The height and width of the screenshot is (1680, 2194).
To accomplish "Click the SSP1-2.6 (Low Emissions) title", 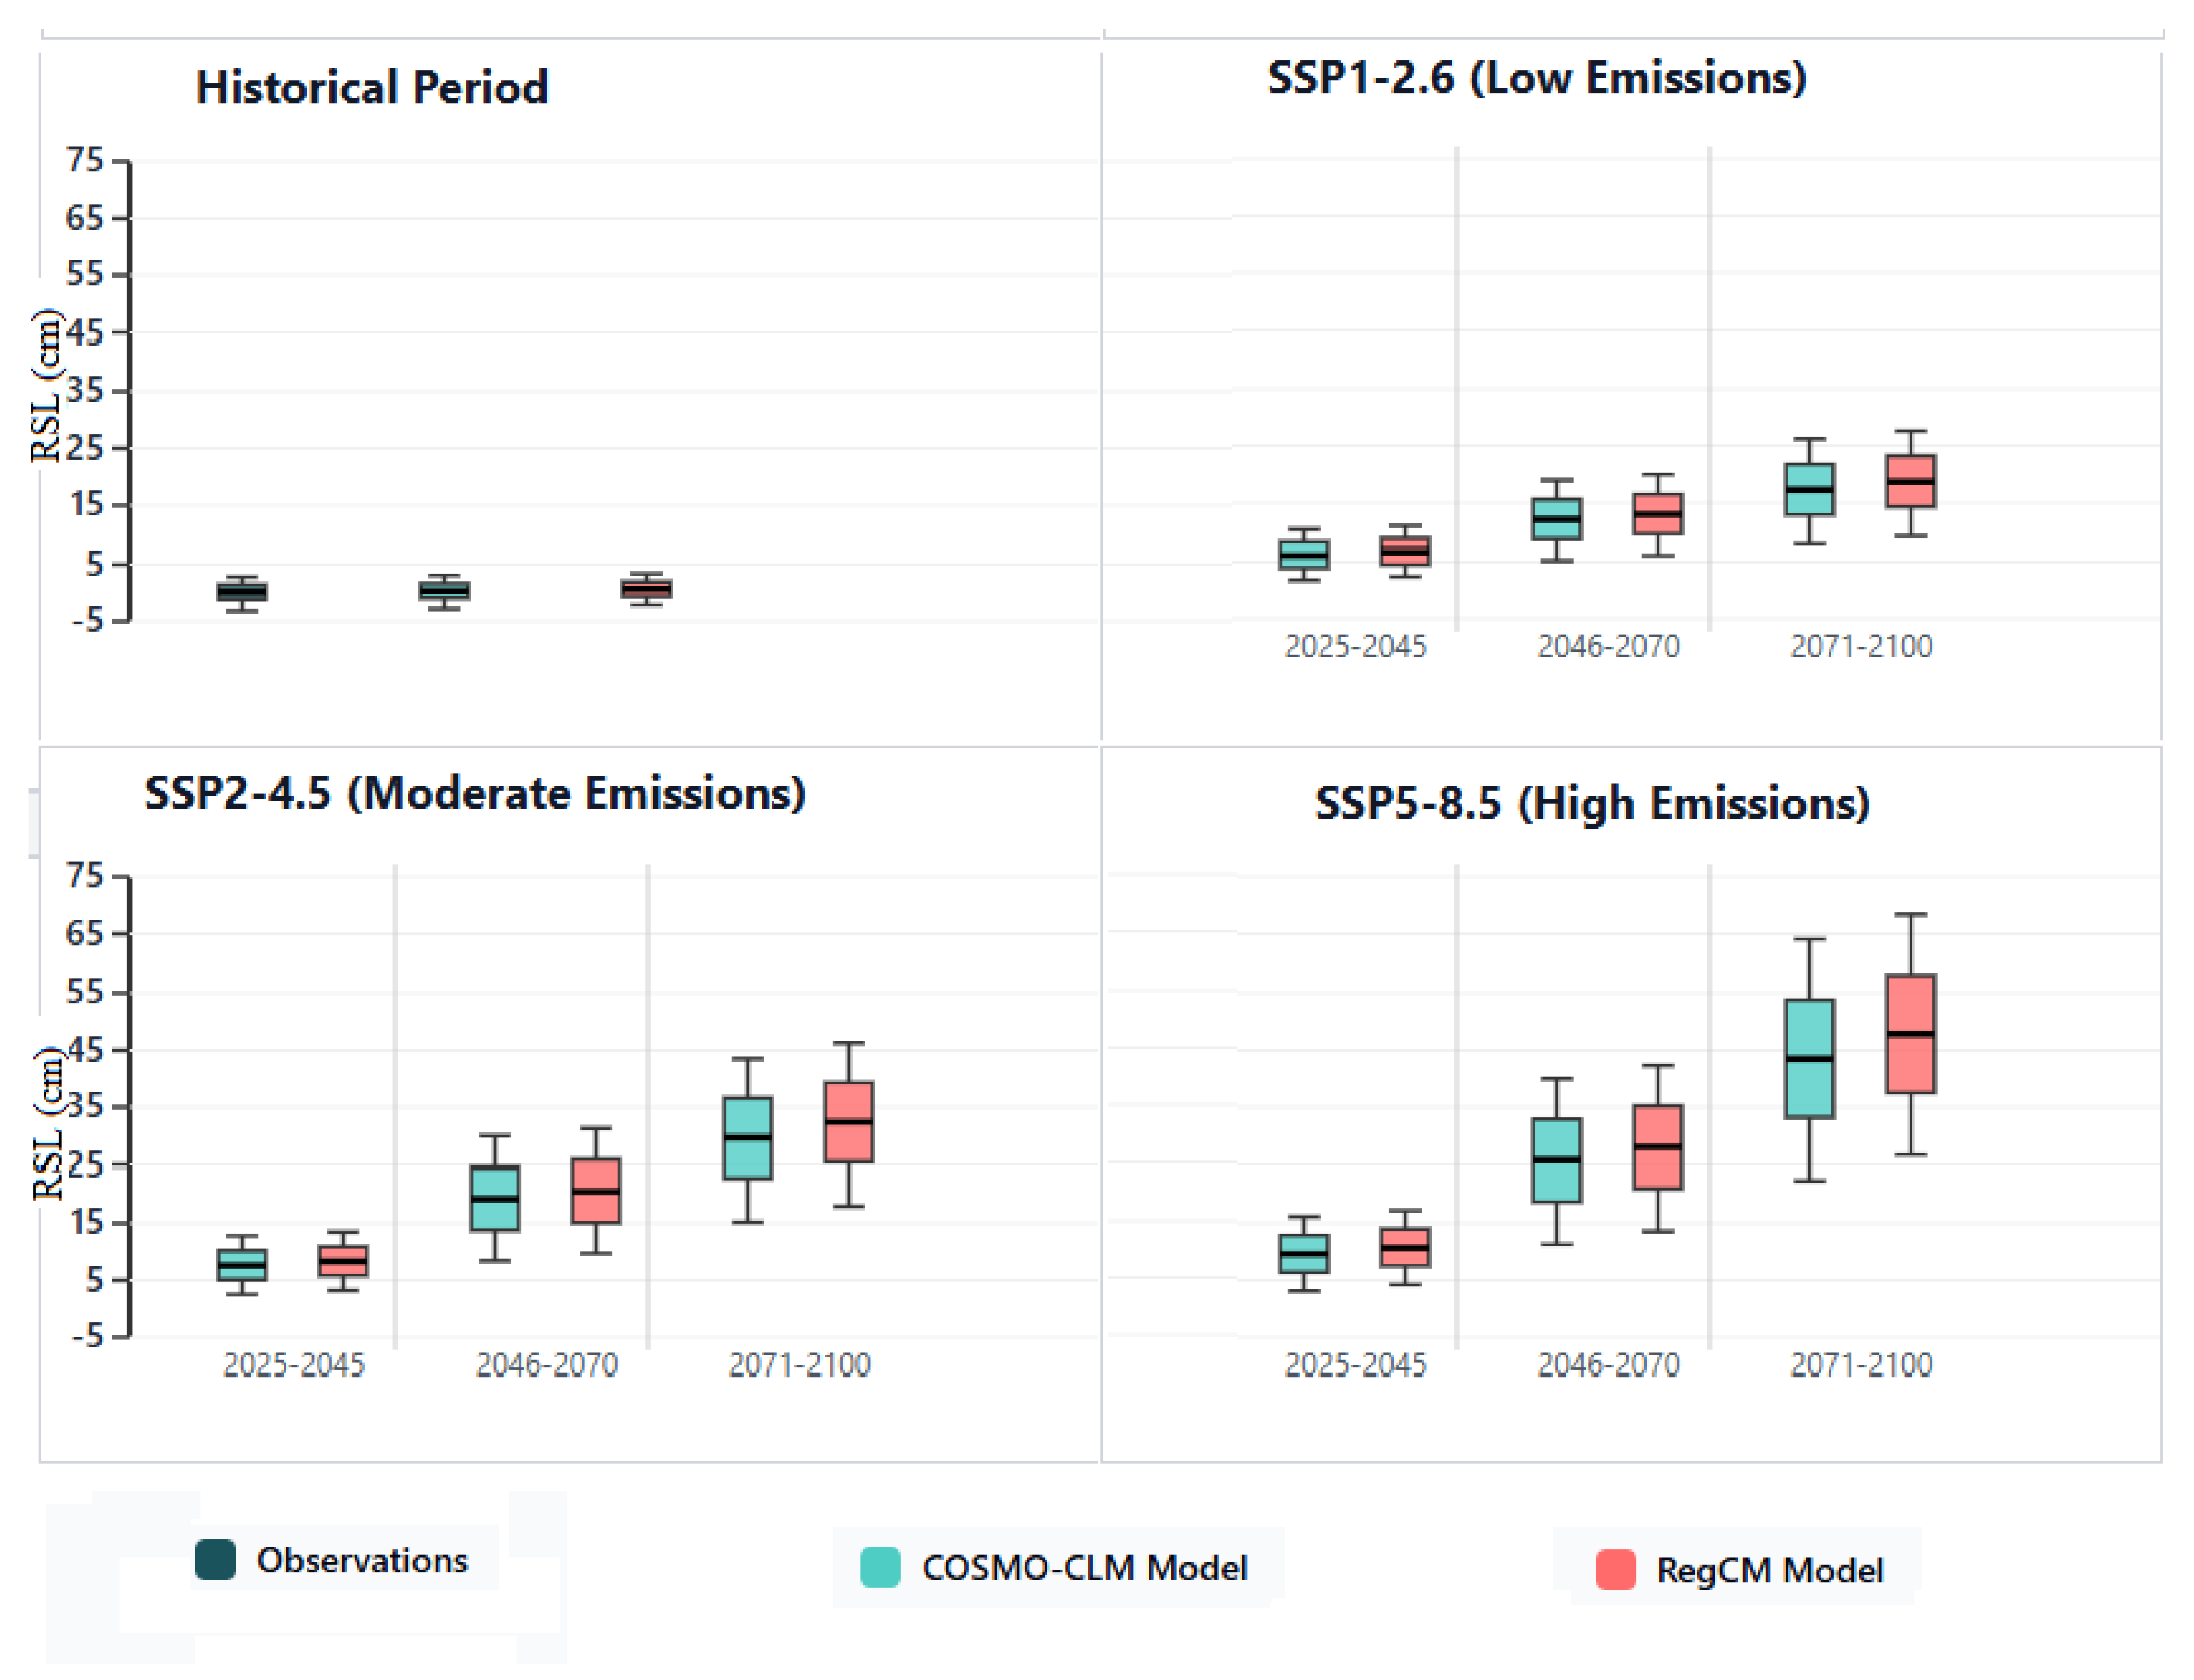I will pos(1537,77).
